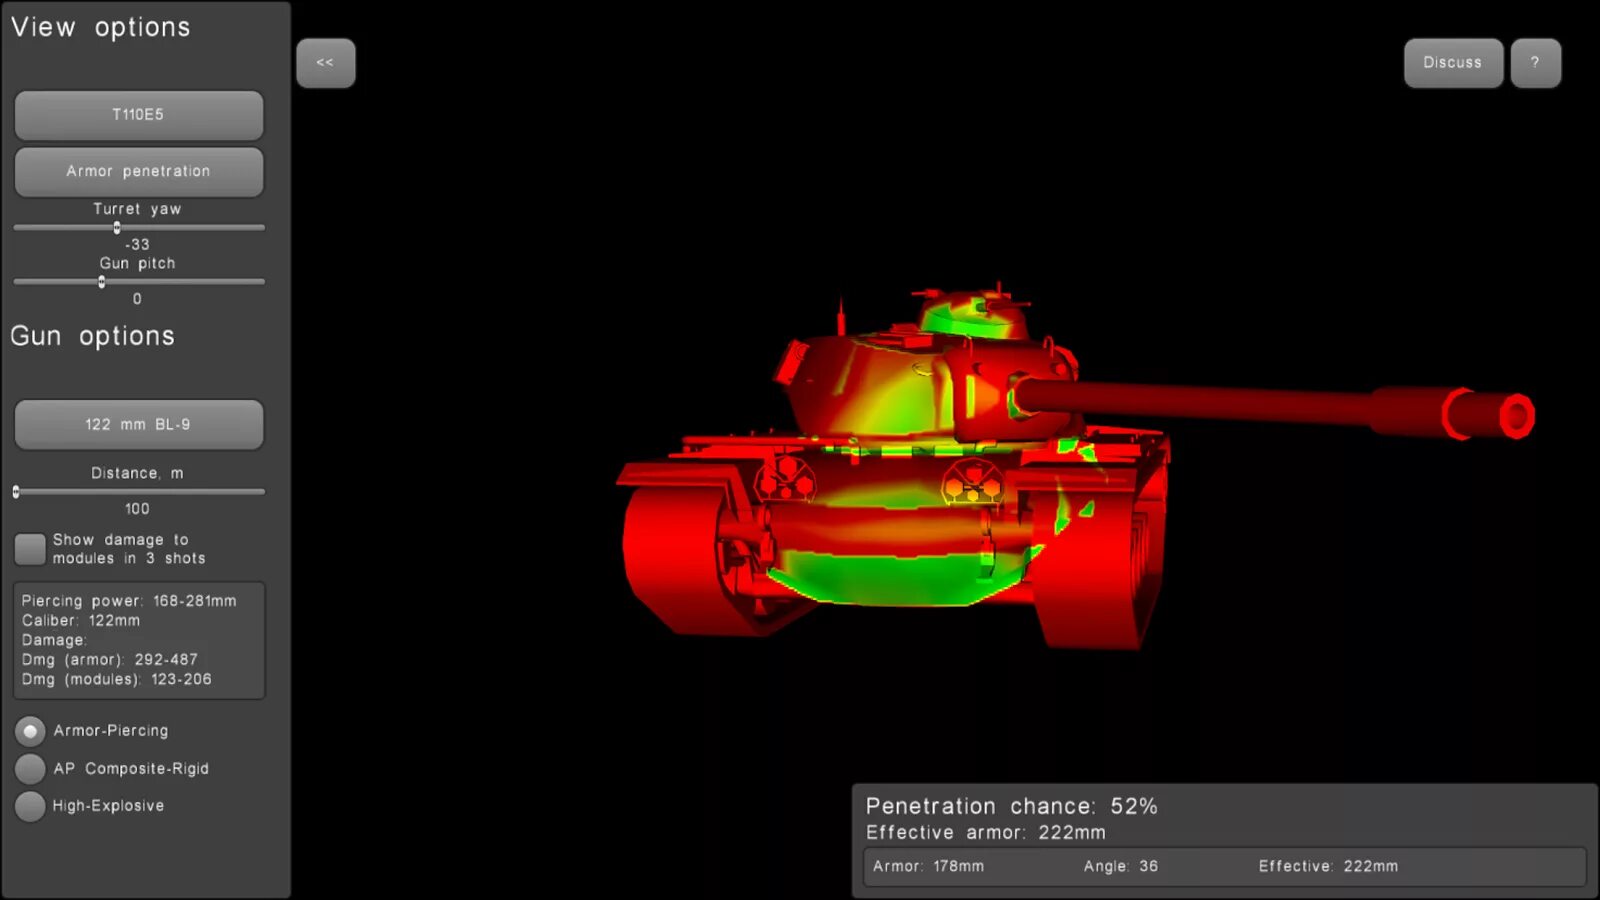
Task: Click the distance value 100
Action: coord(137,509)
